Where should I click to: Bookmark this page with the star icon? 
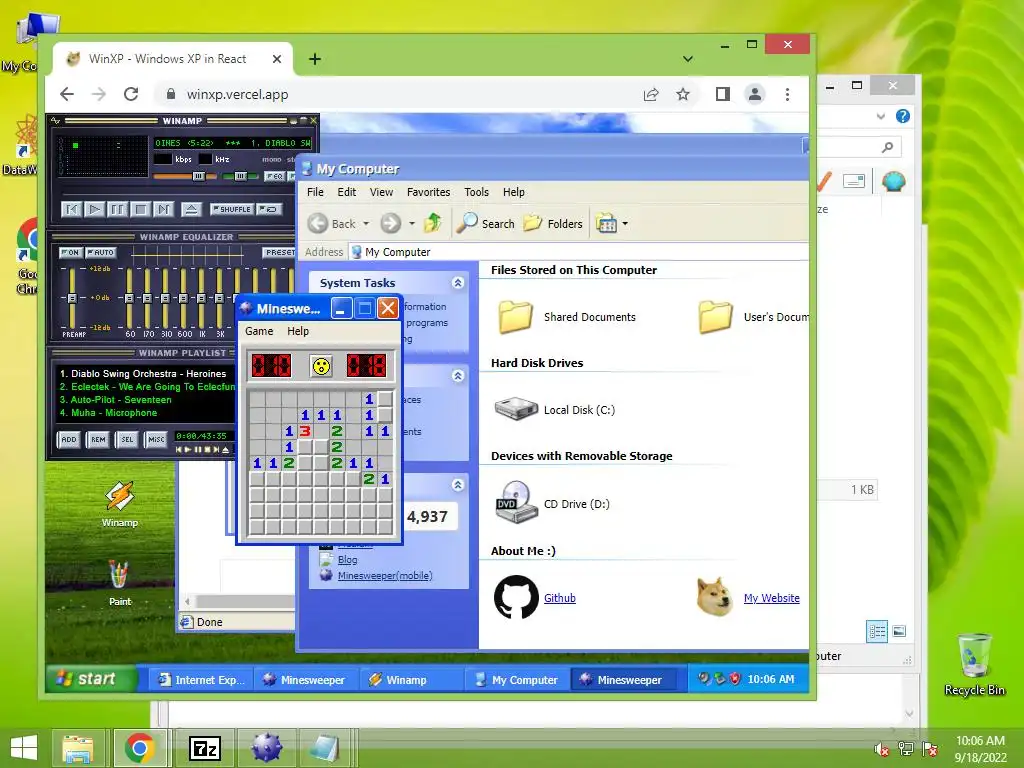pos(682,94)
